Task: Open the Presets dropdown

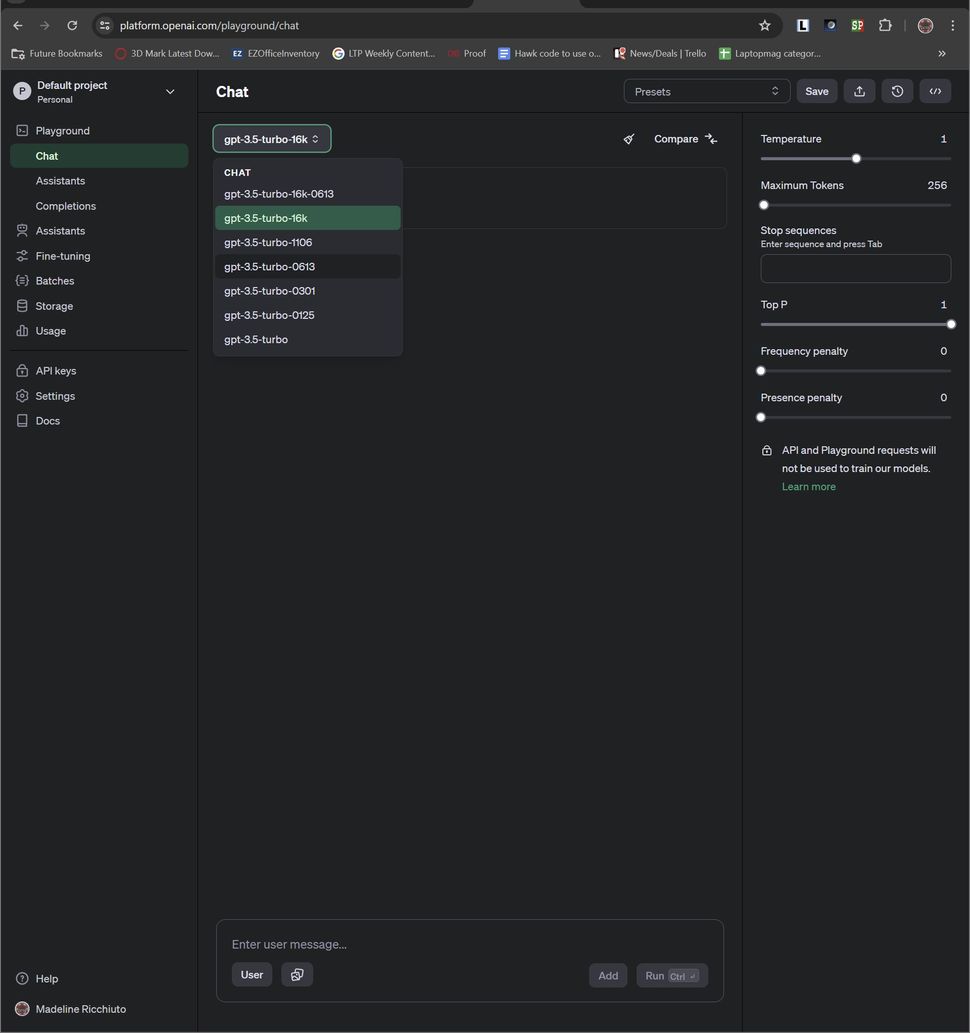Action: [706, 91]
